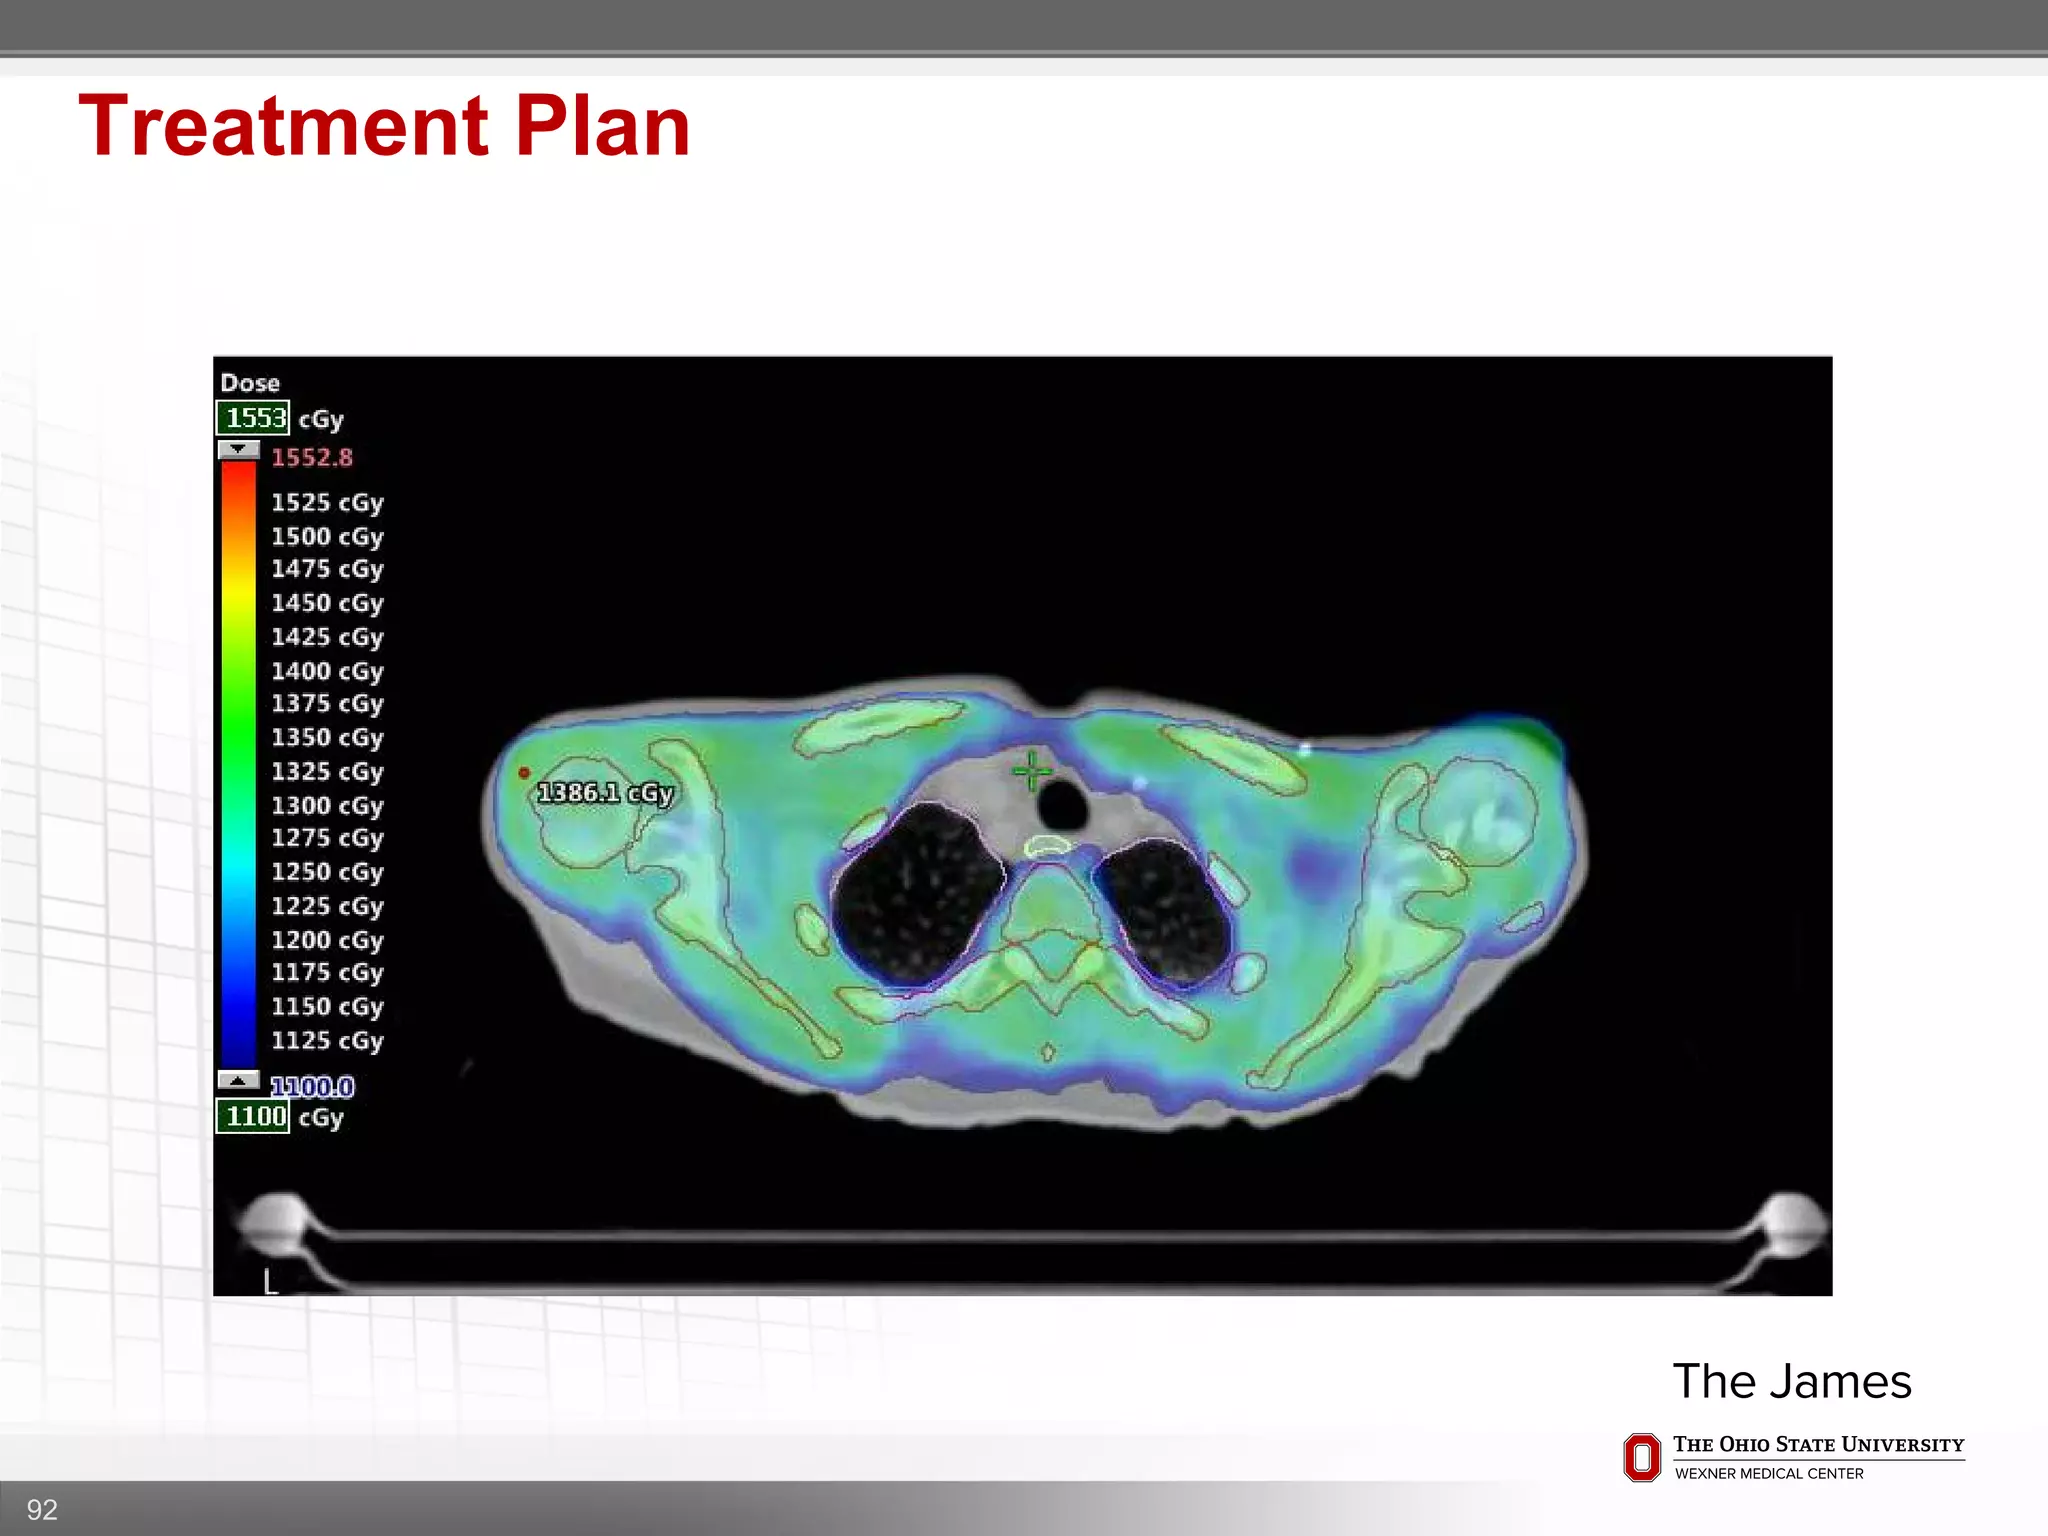The height and width of the screenshot is (1536, 2048).
Task: Select the 1475 cGy legend entry
Action: tap(327, 570)
